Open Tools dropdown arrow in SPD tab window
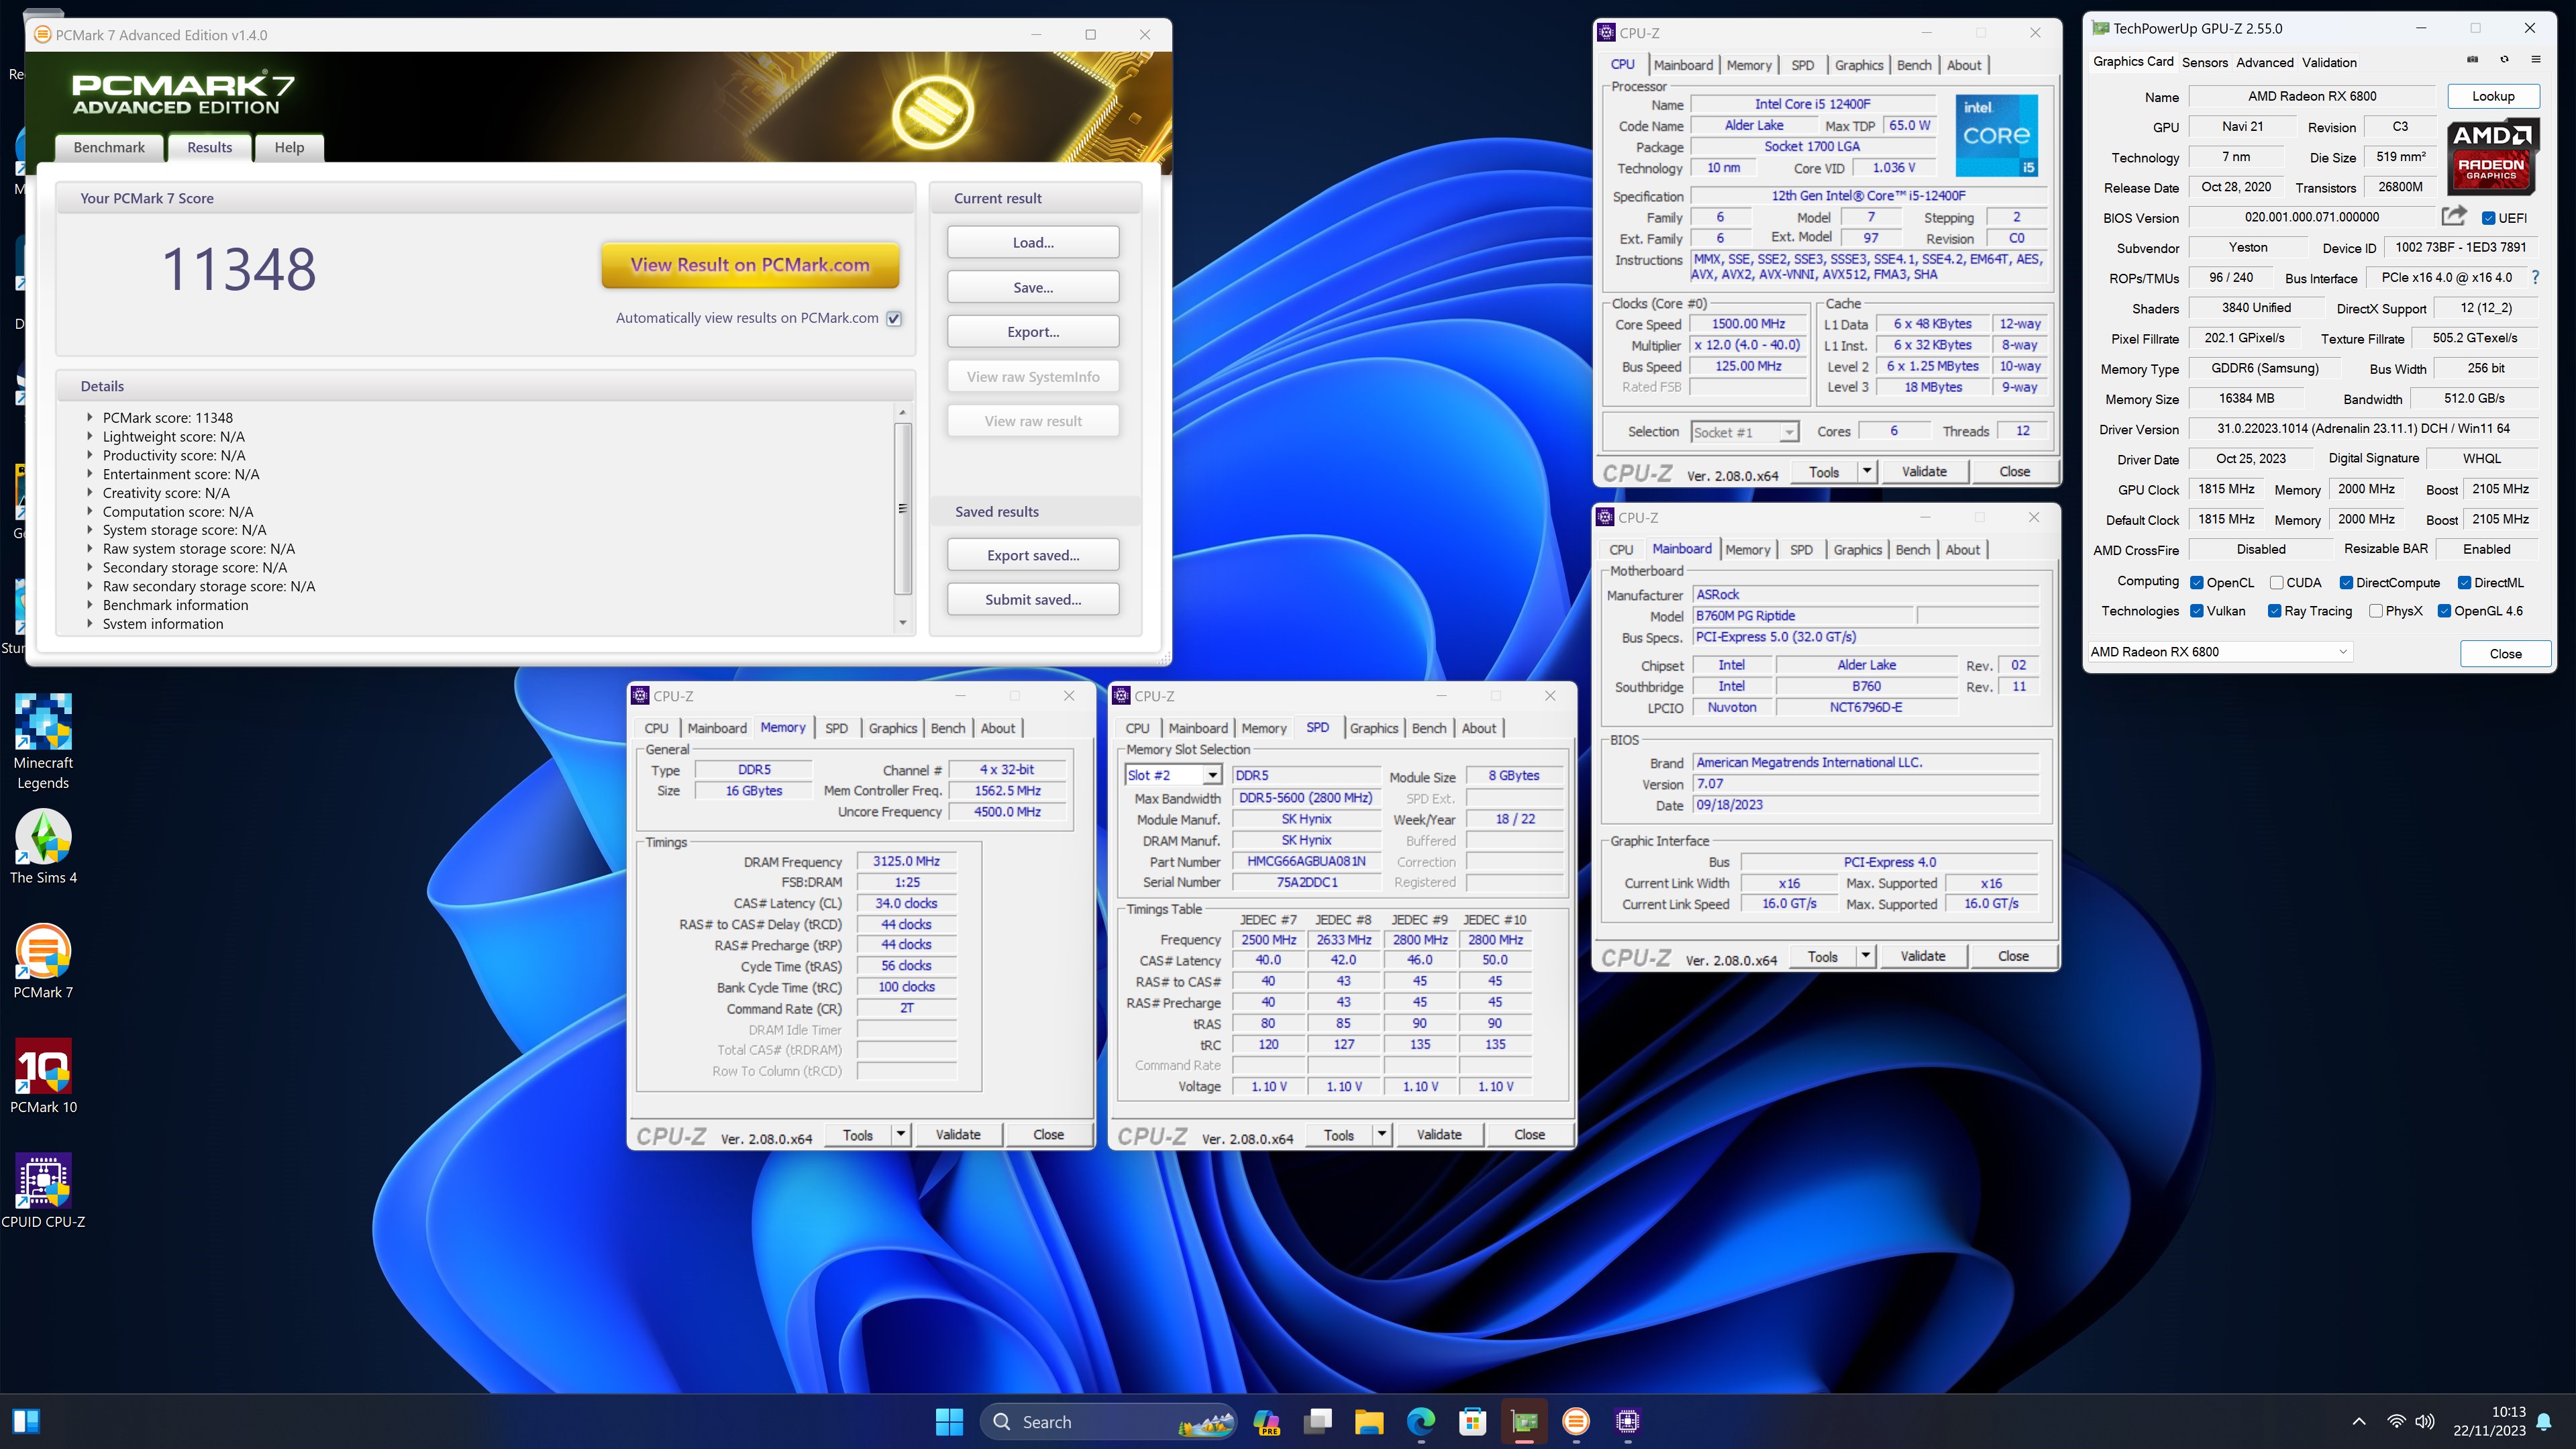Screen dimensions: 2576x1449 1381,1134
